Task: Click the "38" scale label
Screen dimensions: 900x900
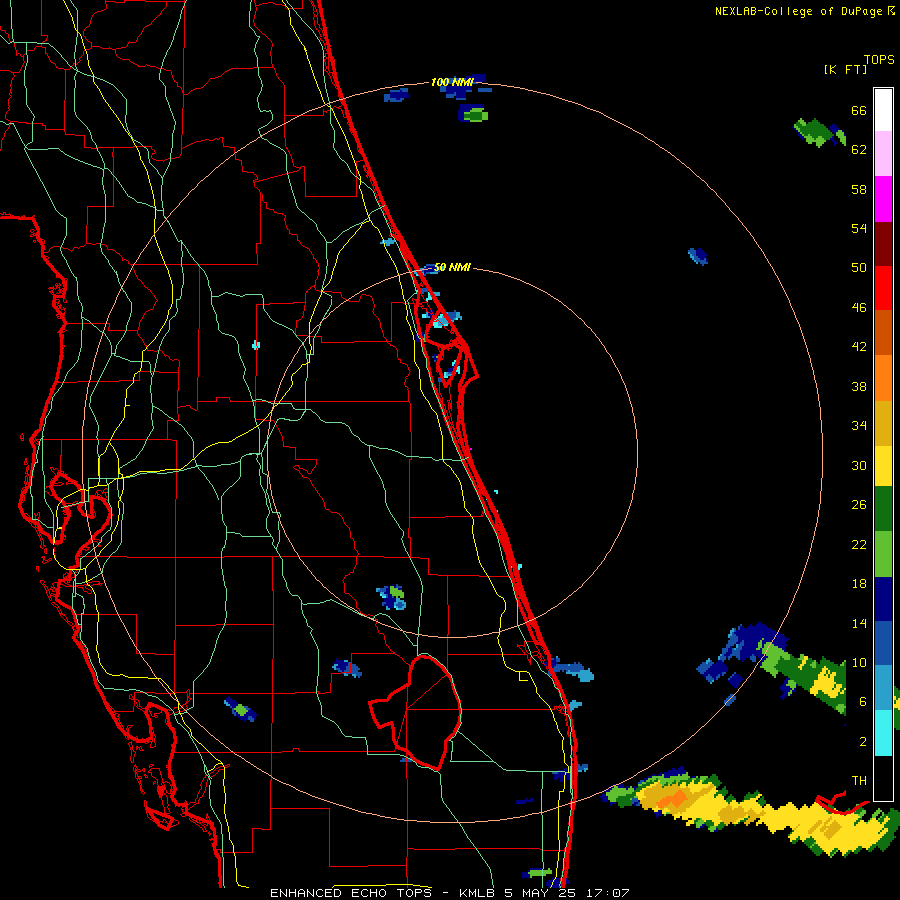Action: tap(859, 387)
